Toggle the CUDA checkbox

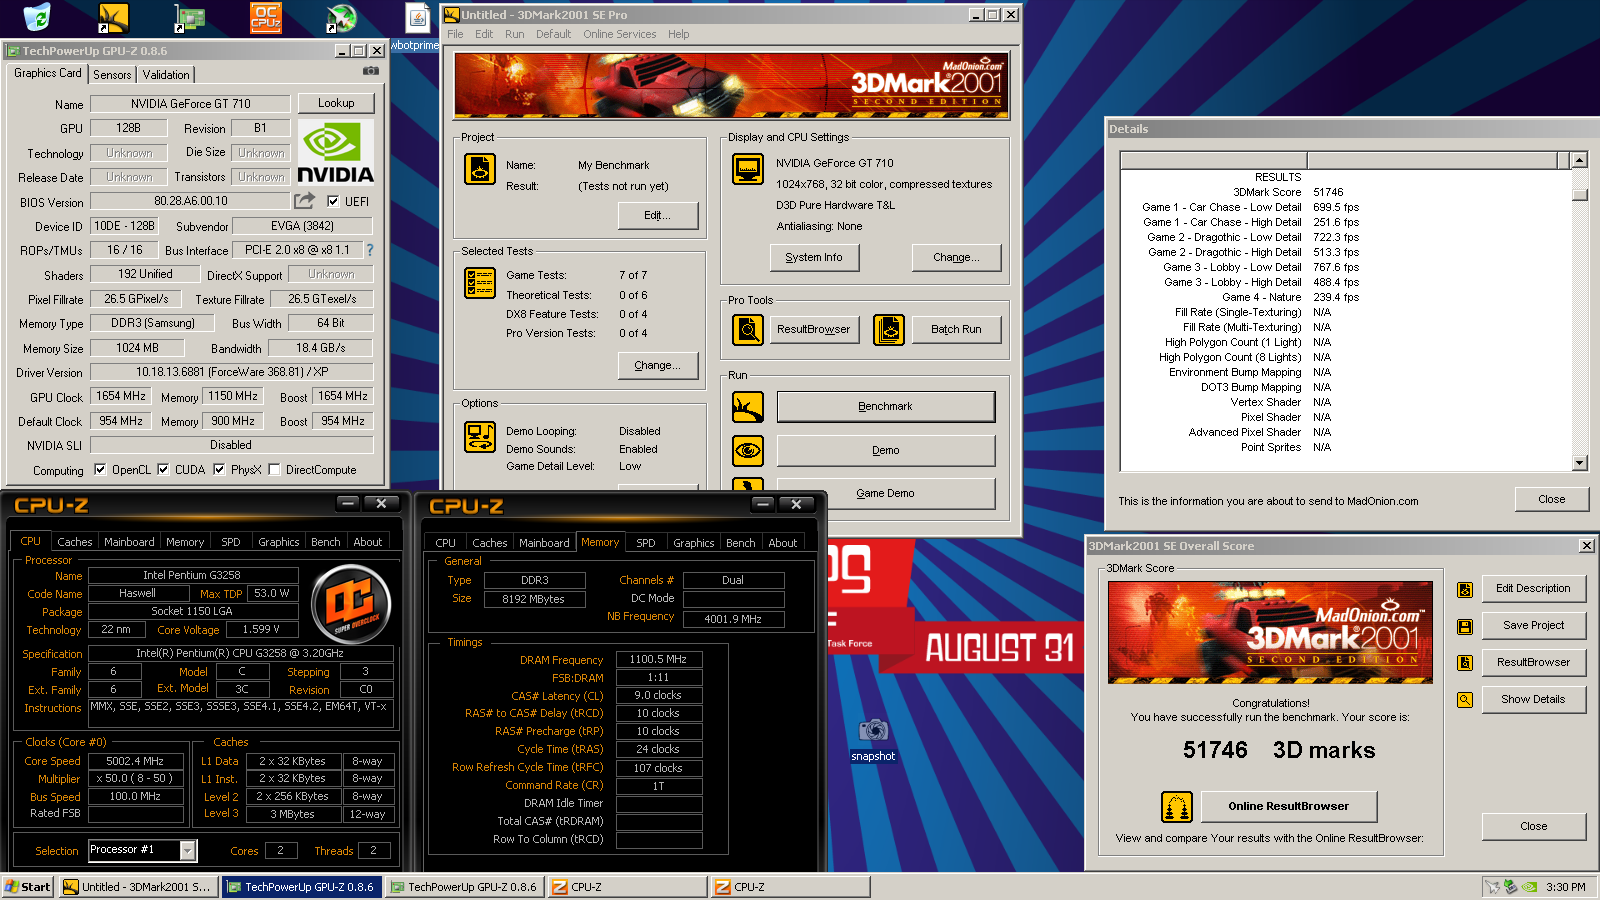point(163,469)
